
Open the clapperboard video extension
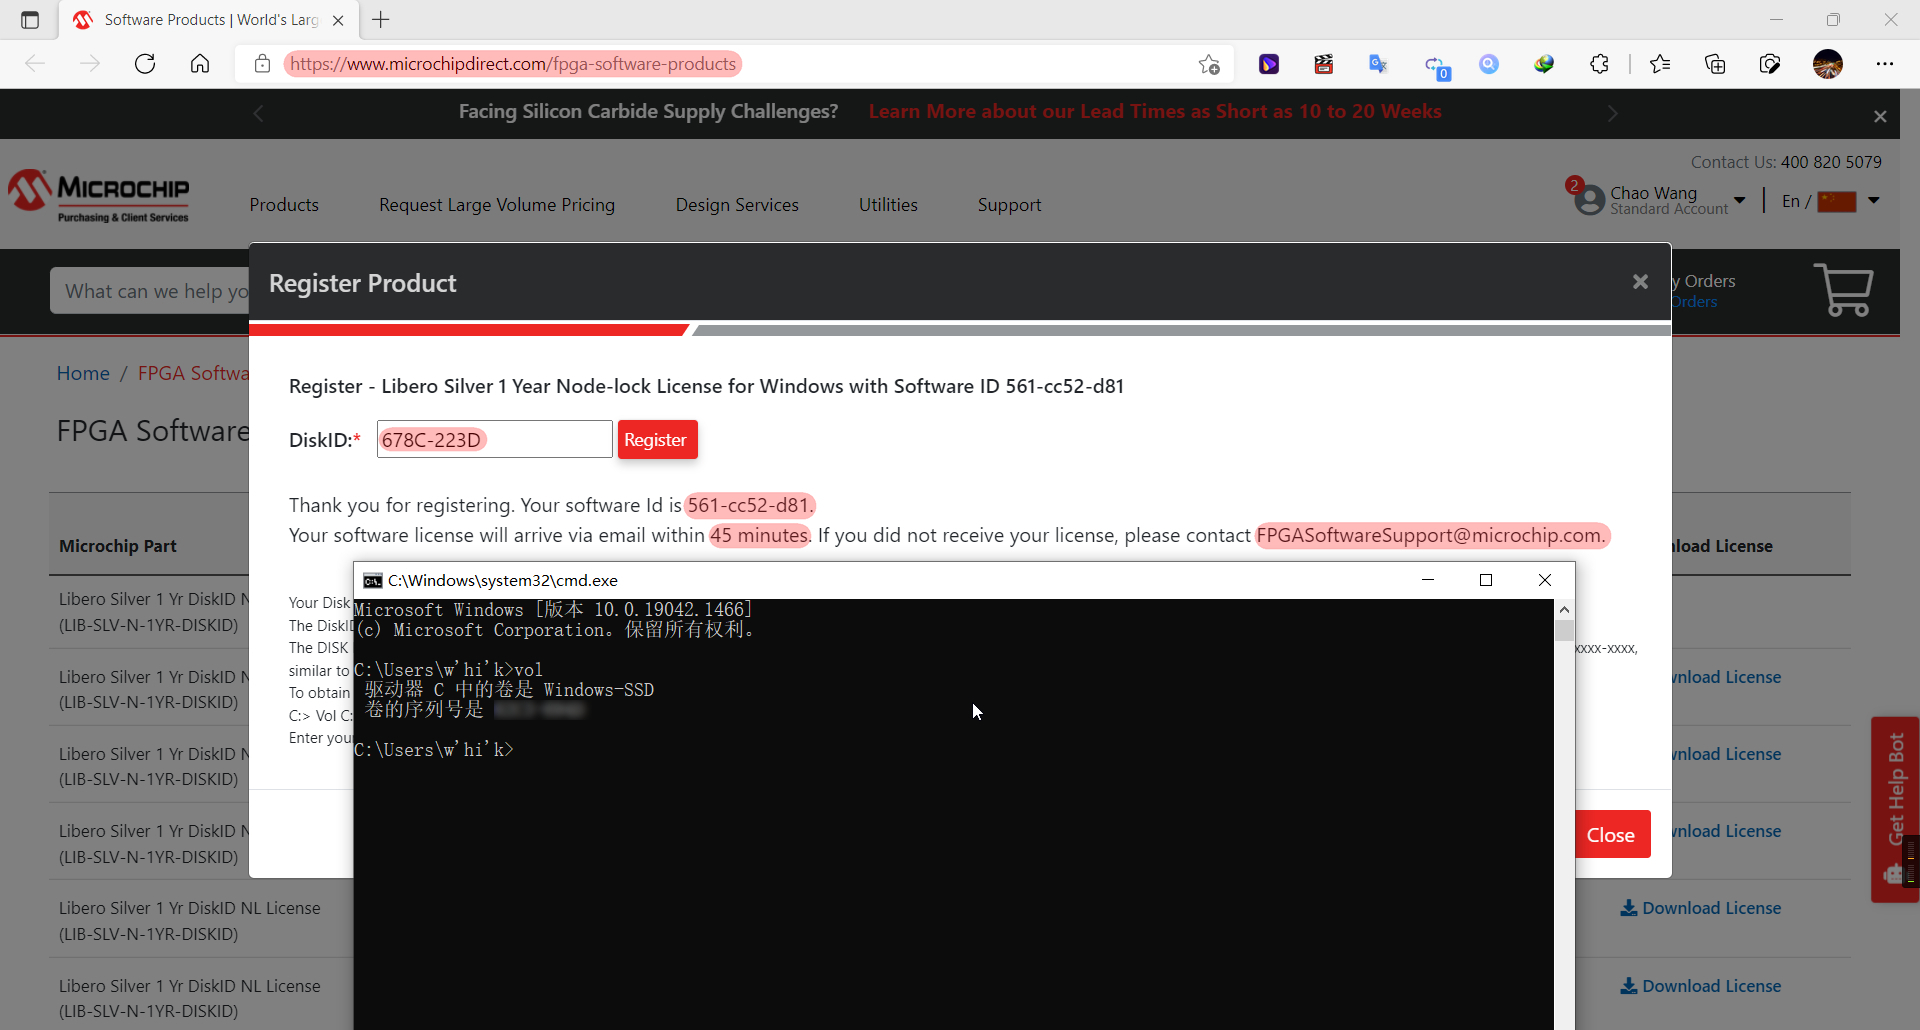click(x=1324, y=64)
